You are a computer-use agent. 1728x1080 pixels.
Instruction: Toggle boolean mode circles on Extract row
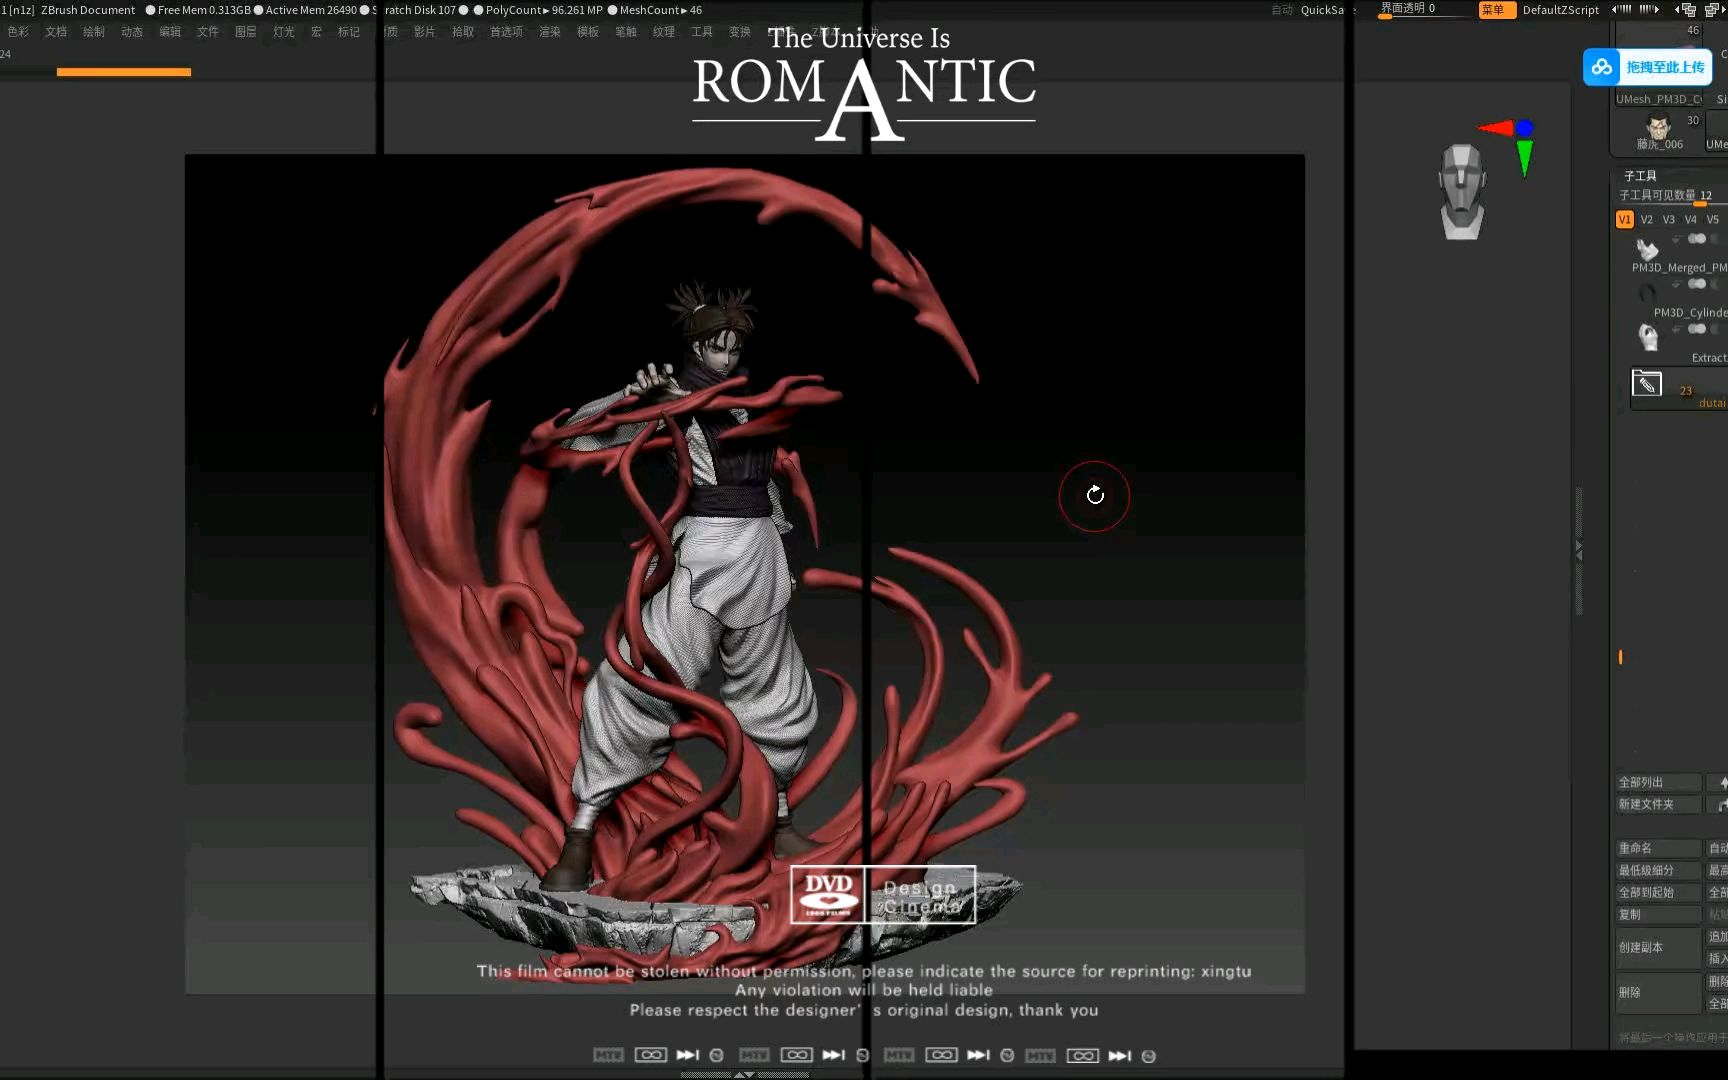pos(1697,329)
